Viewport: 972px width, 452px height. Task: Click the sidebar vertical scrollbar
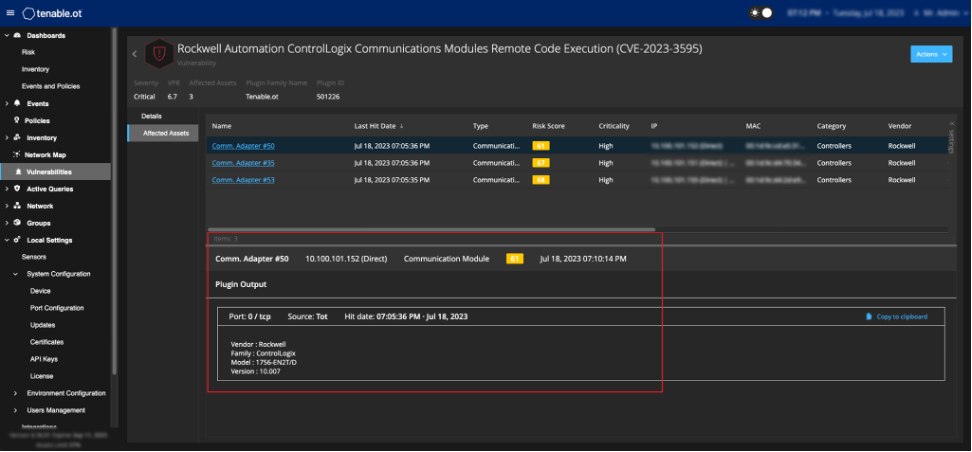[x=114, y=202]
